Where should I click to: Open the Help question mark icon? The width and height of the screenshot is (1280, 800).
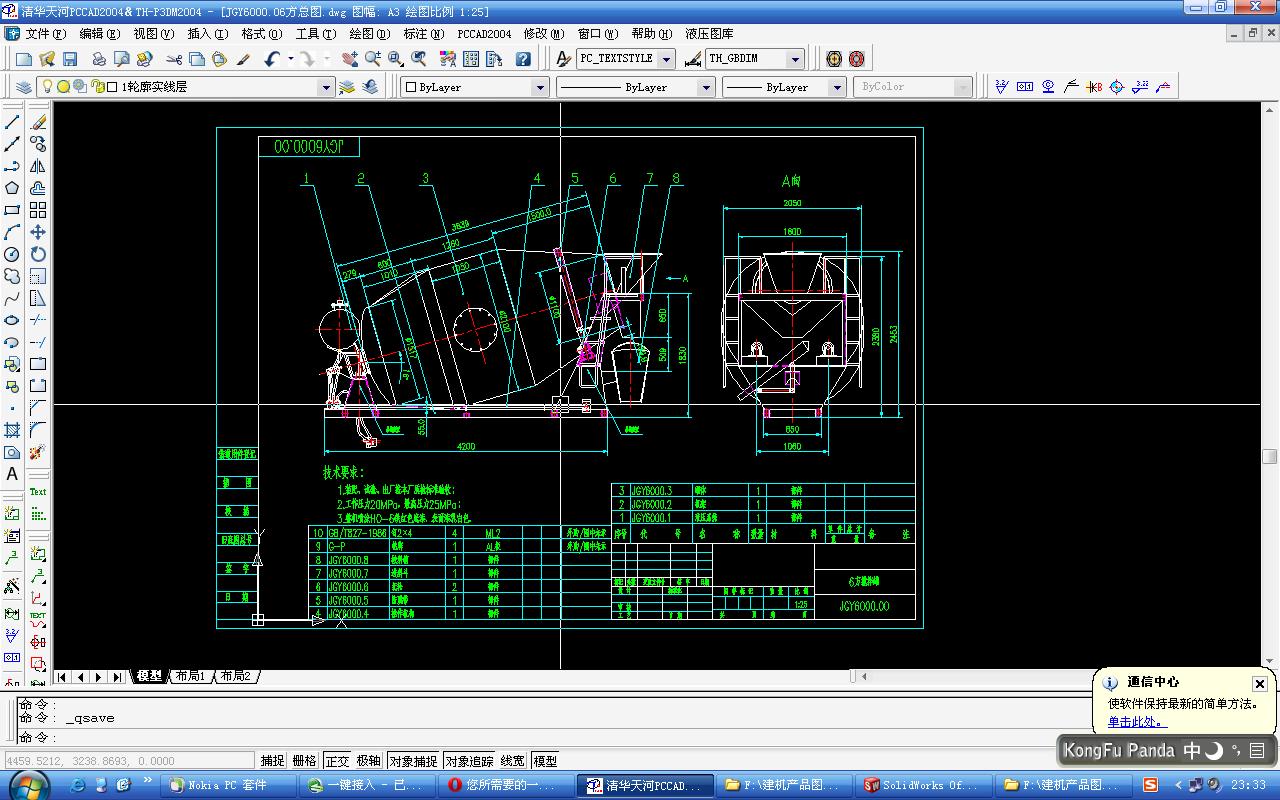click(x=522, y=60)
